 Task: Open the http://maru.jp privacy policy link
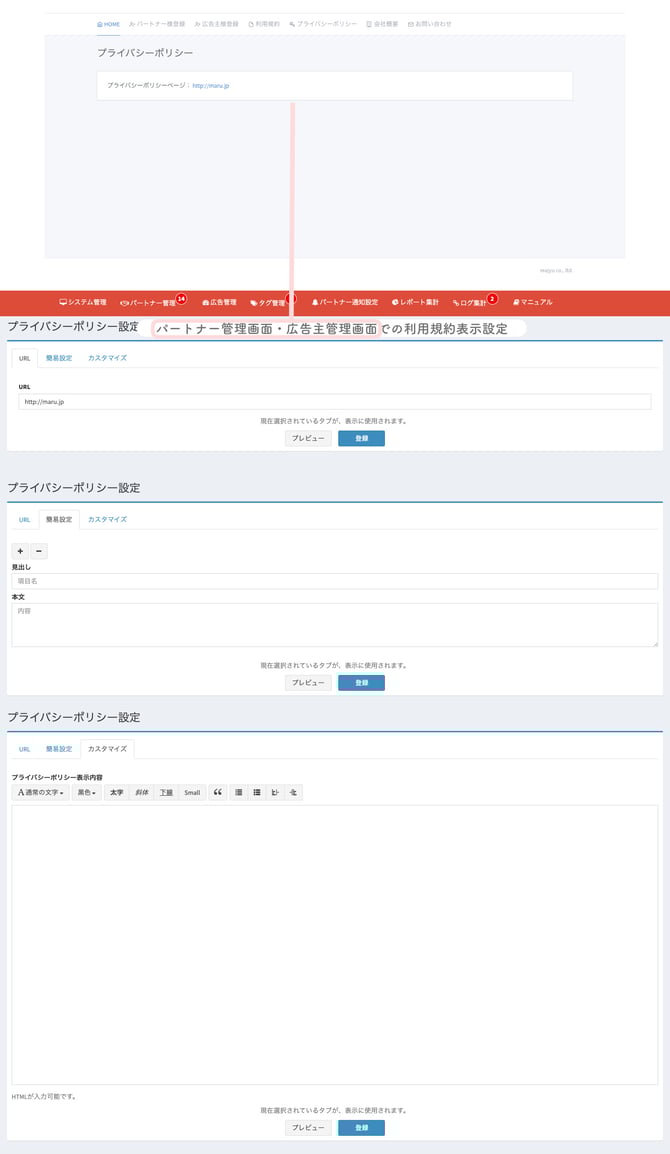click(211, 86)
